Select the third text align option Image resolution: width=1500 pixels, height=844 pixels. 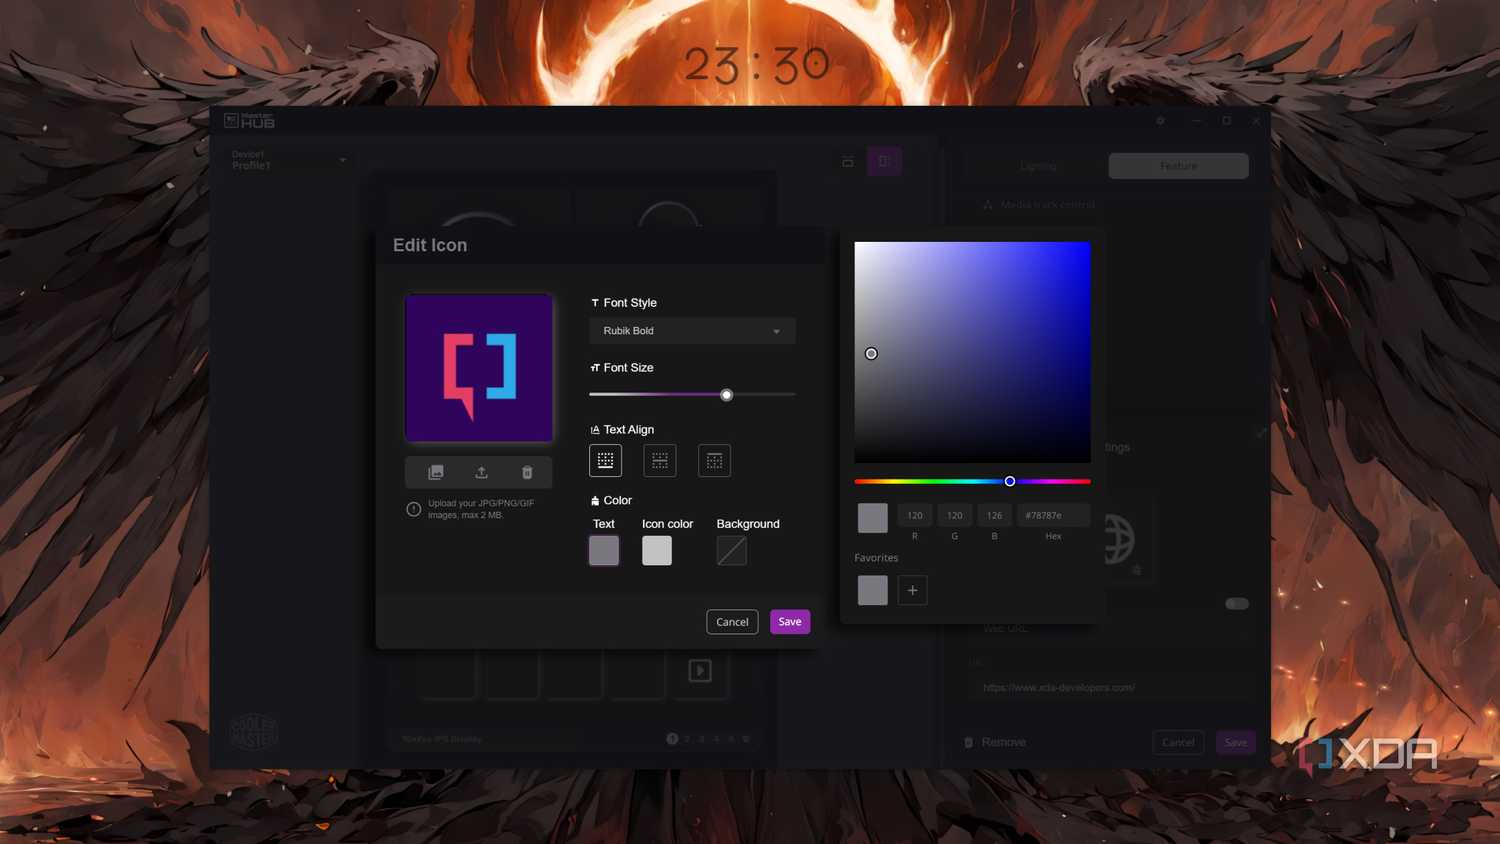coord(714,460)
